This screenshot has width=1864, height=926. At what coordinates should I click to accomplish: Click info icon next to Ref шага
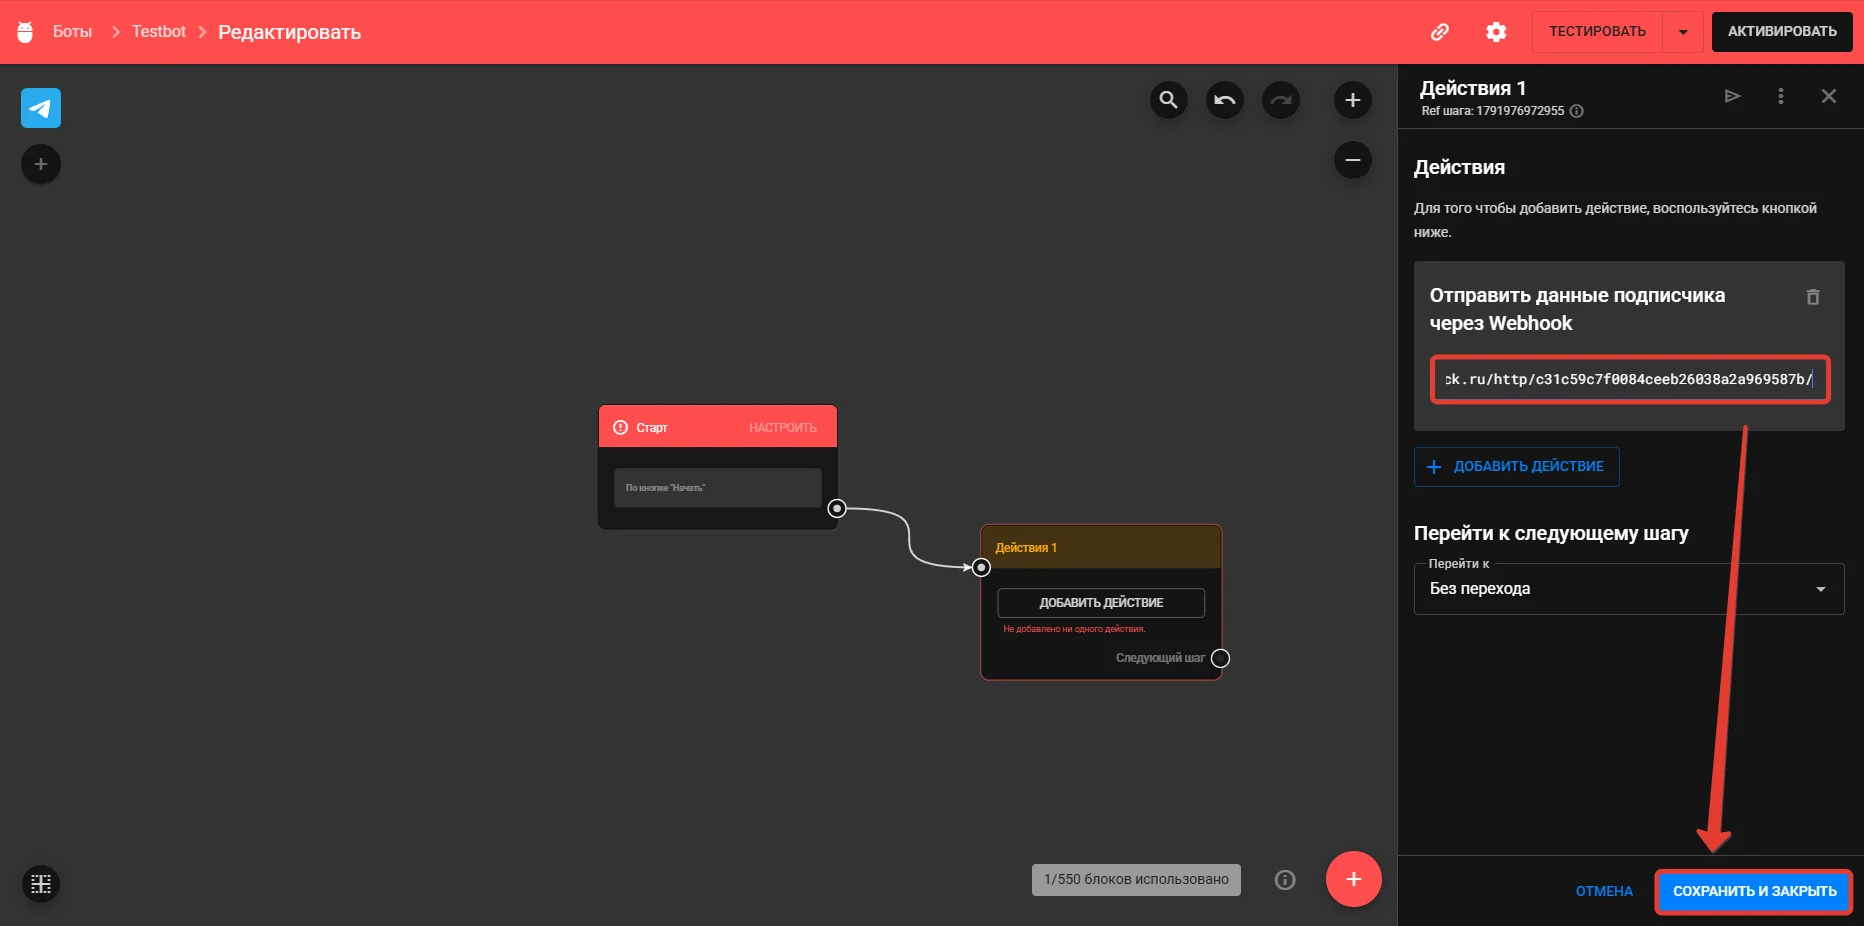(1577, 111)
